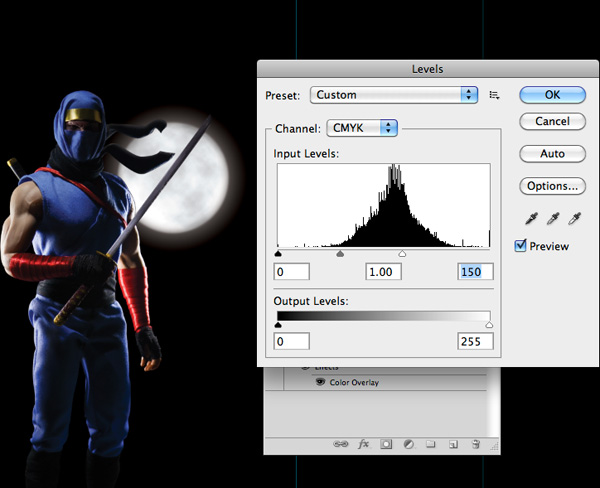Open the Preset dropdown

pos(394,95)
